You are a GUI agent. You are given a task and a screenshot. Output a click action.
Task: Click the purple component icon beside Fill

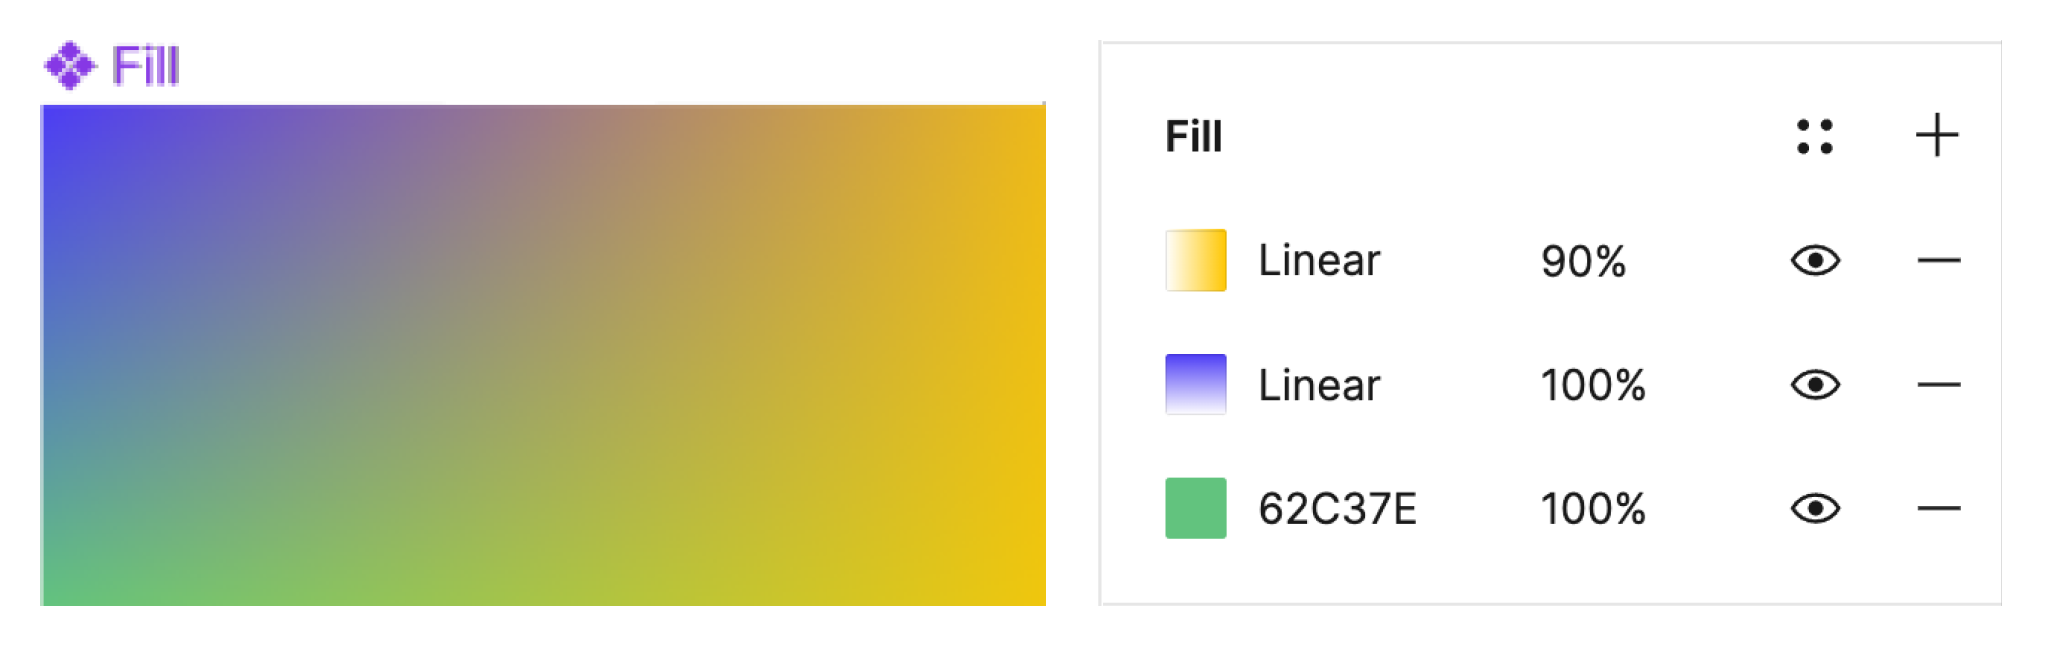pos(70,66)
